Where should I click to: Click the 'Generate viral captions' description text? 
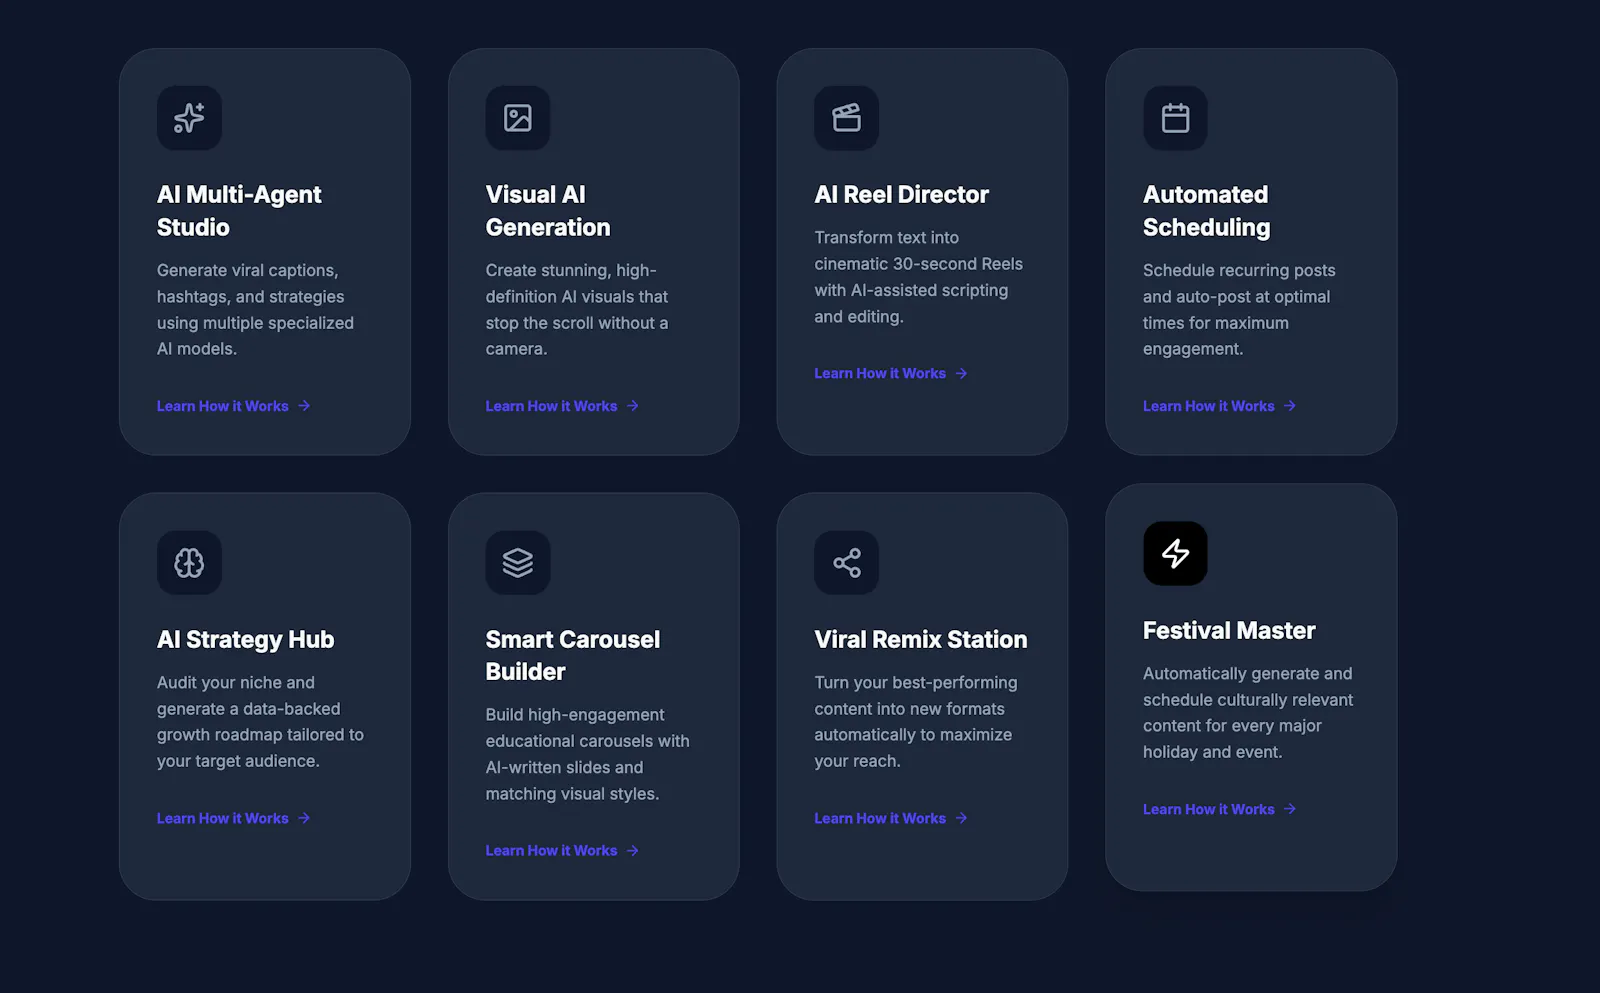click(x=256, y=310)
